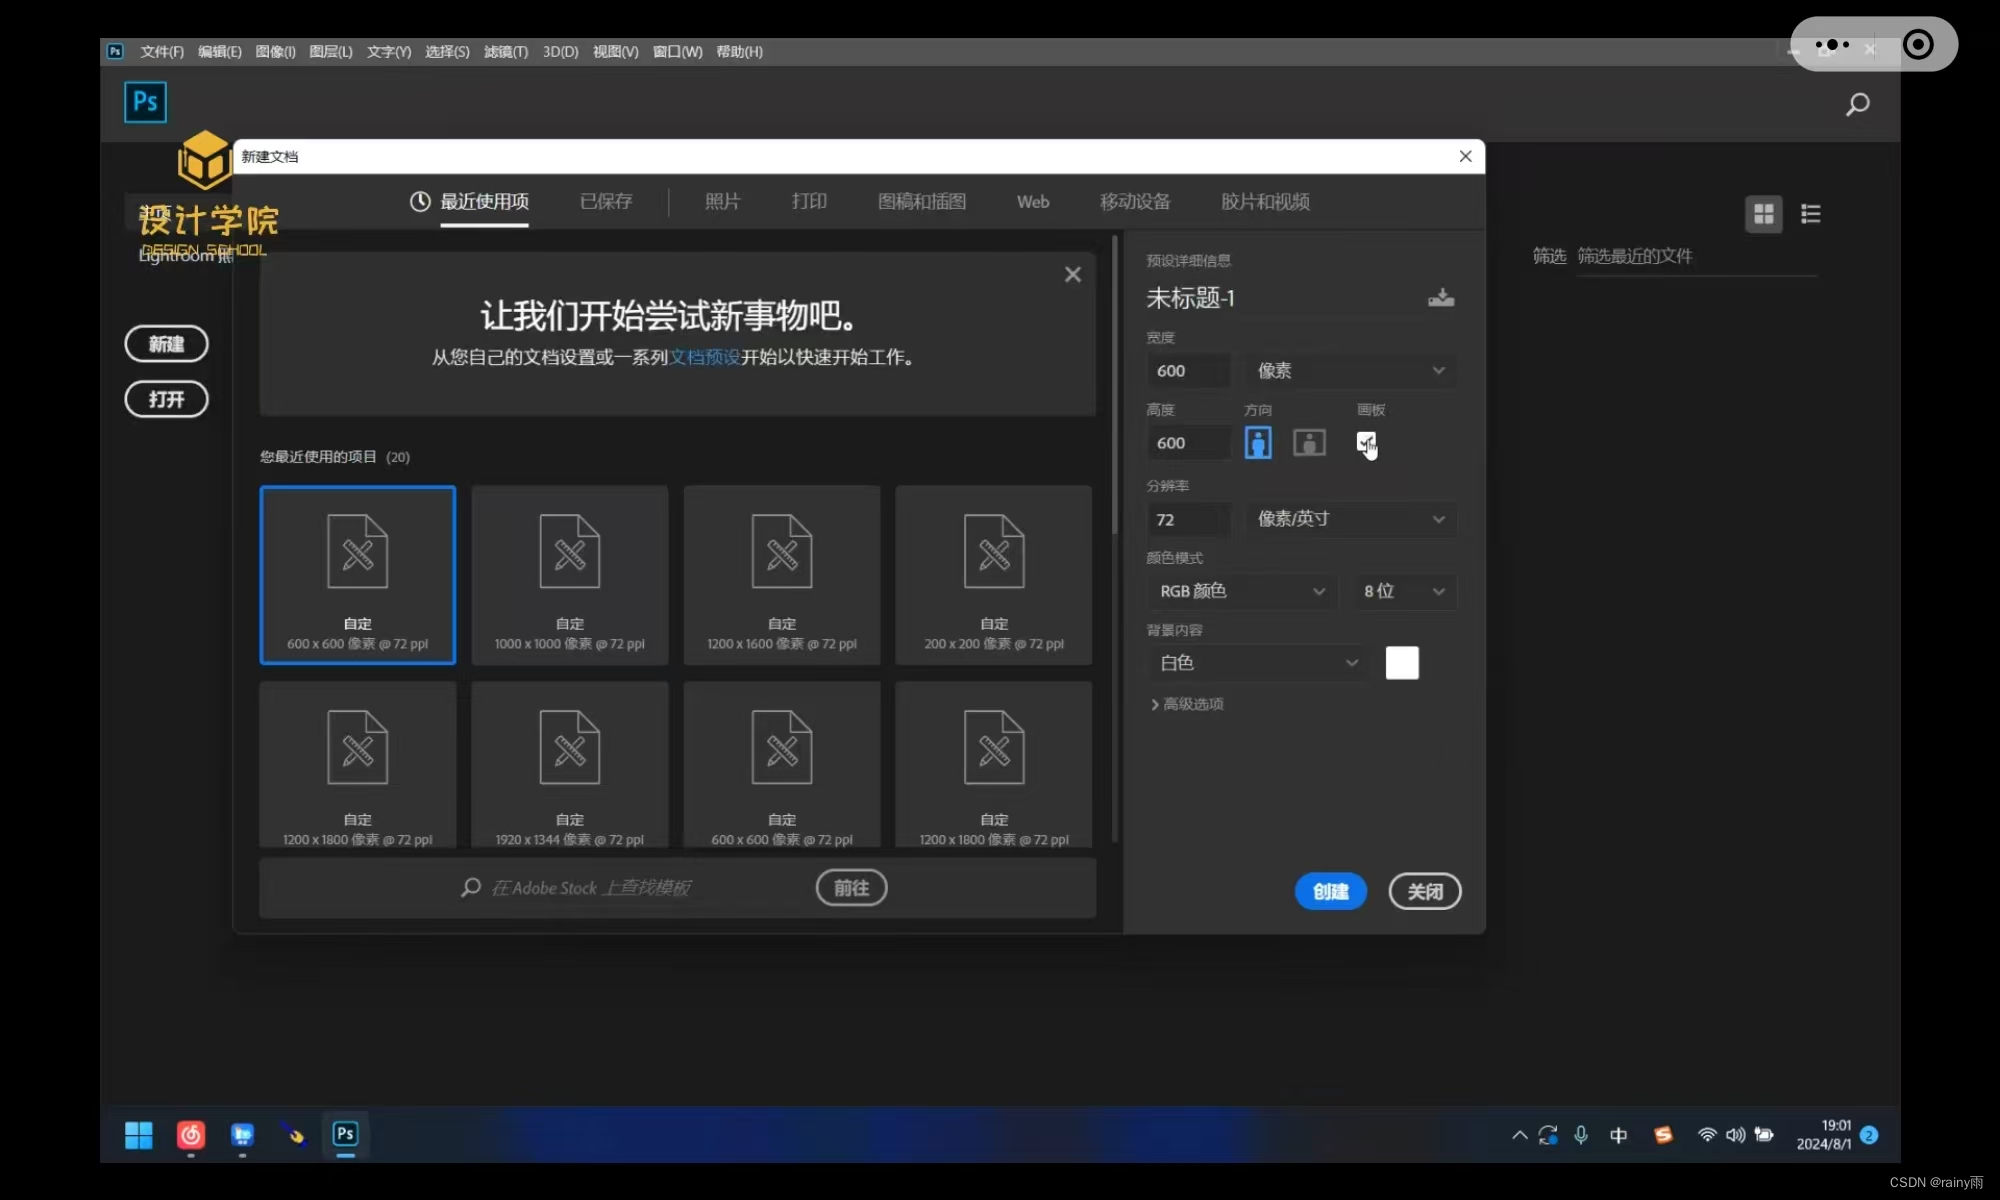The width and height of the screenshot is (2000, 1200).
Task: Open the 文件(F) menu
Action: click(x=162, y=52)
